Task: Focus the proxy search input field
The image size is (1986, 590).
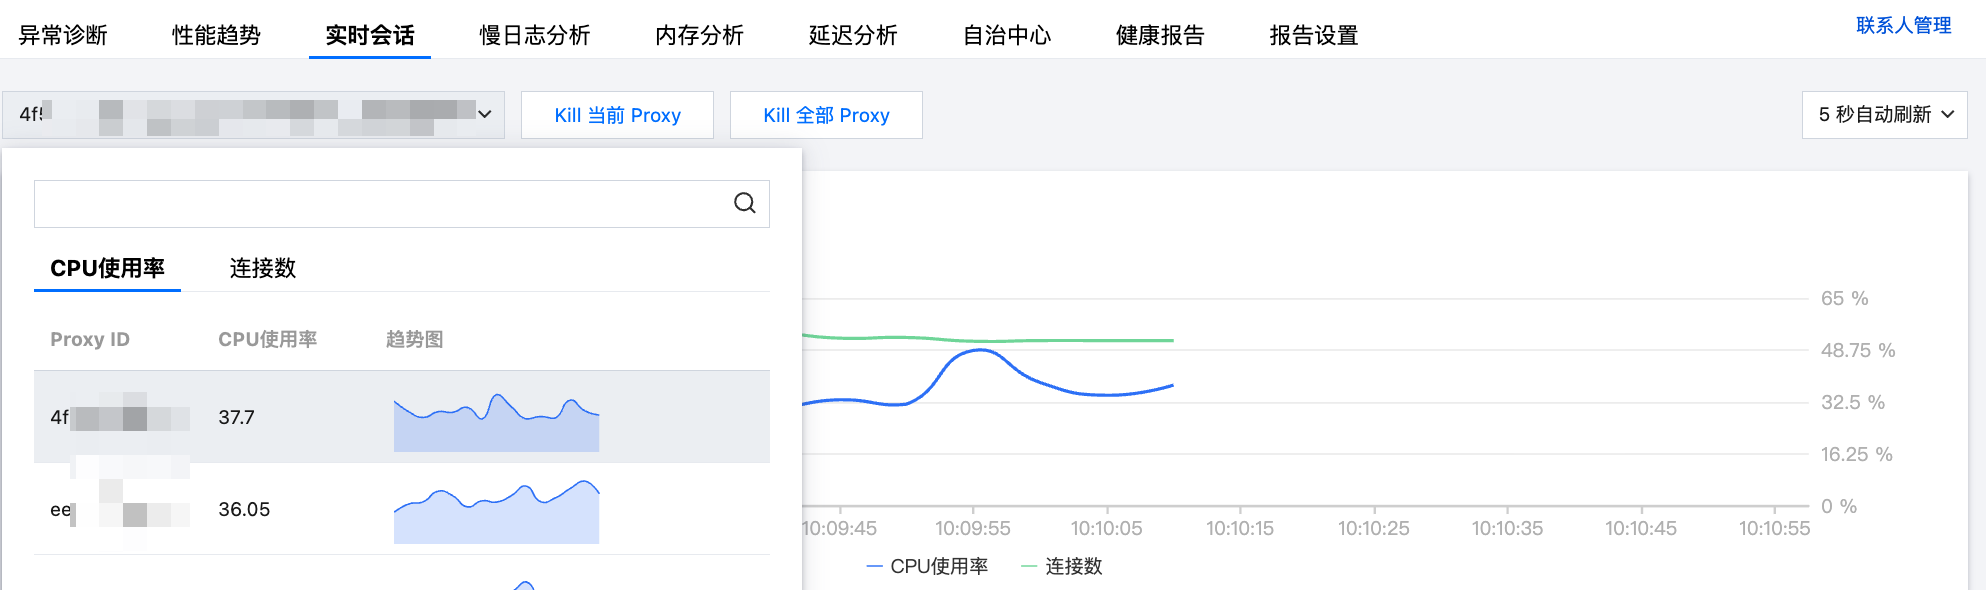Action: 380,204
